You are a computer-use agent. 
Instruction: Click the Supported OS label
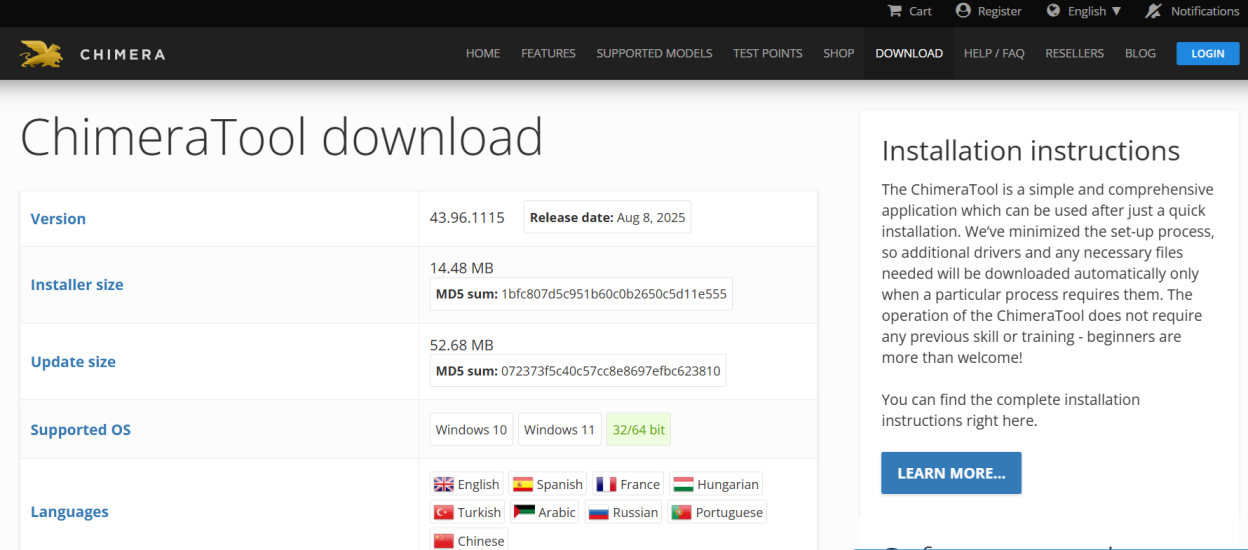(81, 430)
